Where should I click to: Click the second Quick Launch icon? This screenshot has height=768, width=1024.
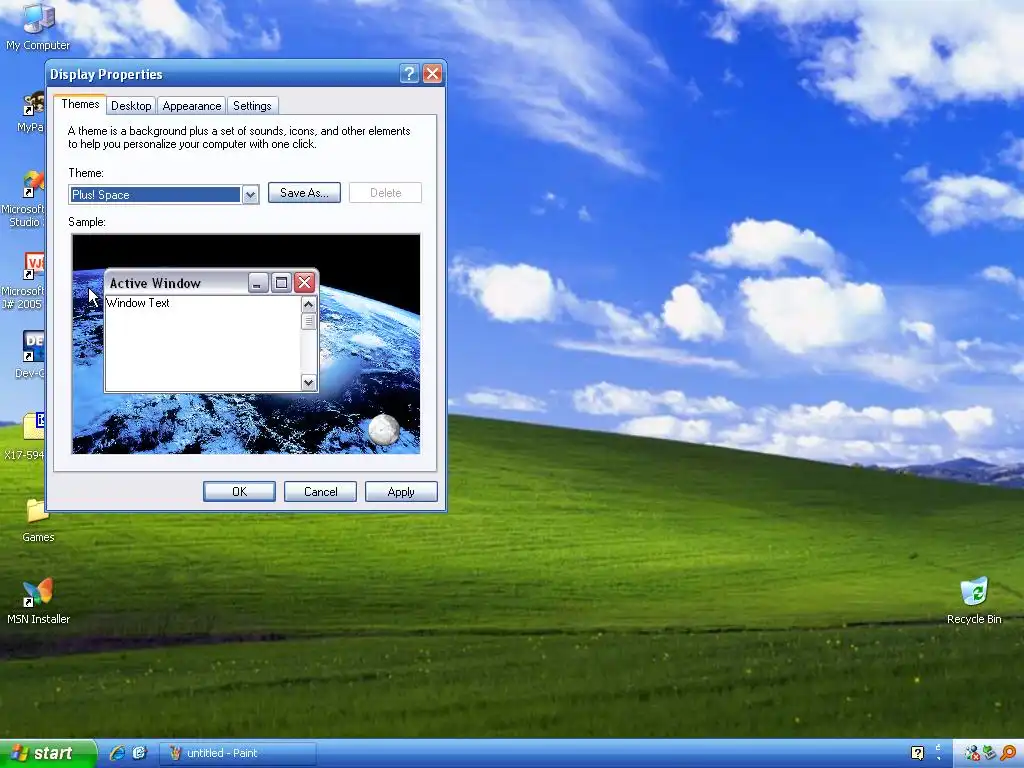click(x=140, y=753)
